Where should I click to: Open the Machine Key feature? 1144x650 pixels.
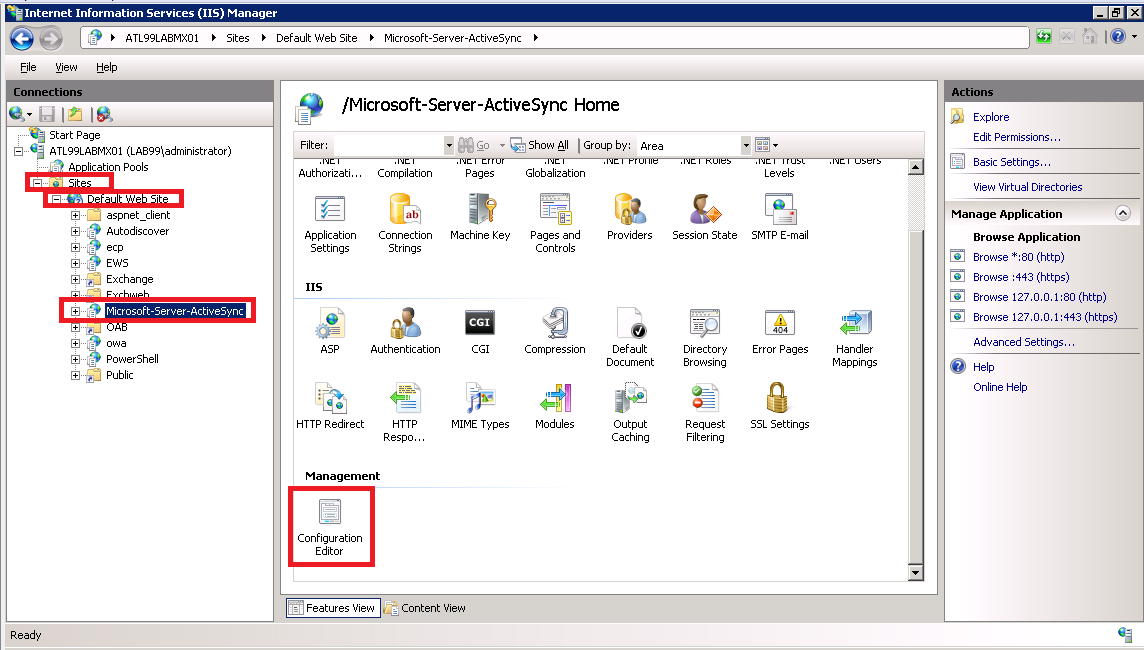click(480, 217)
